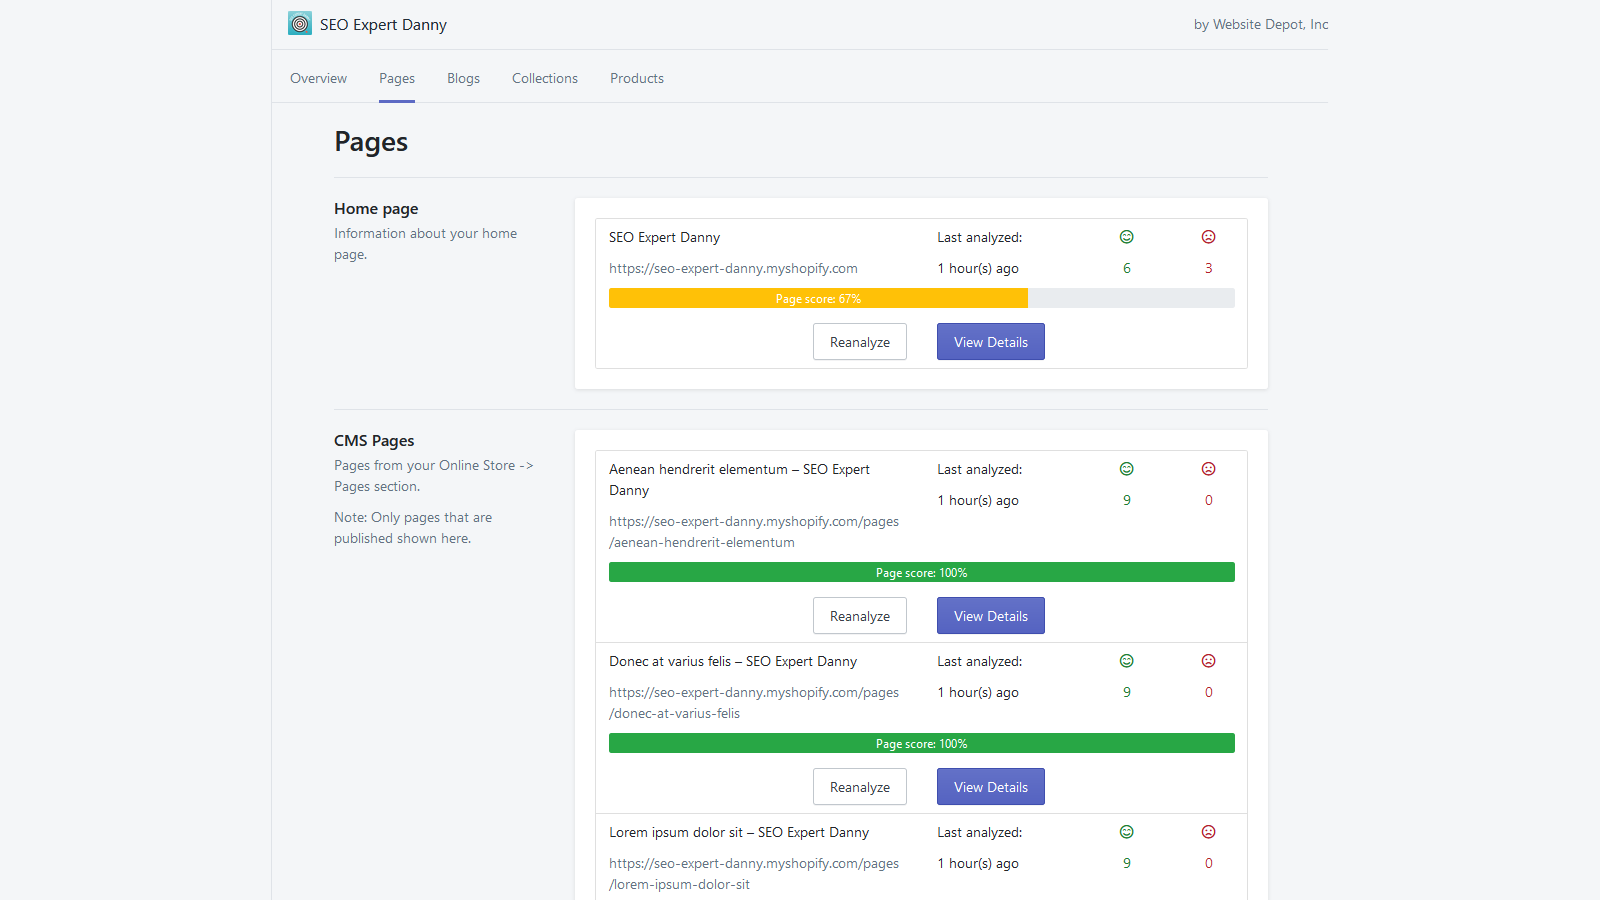Click 'Aenean hendrerit elementum – SEO Expert Danny' title
The height and width of the screenshot is (900, 1600).
point(739,480)
